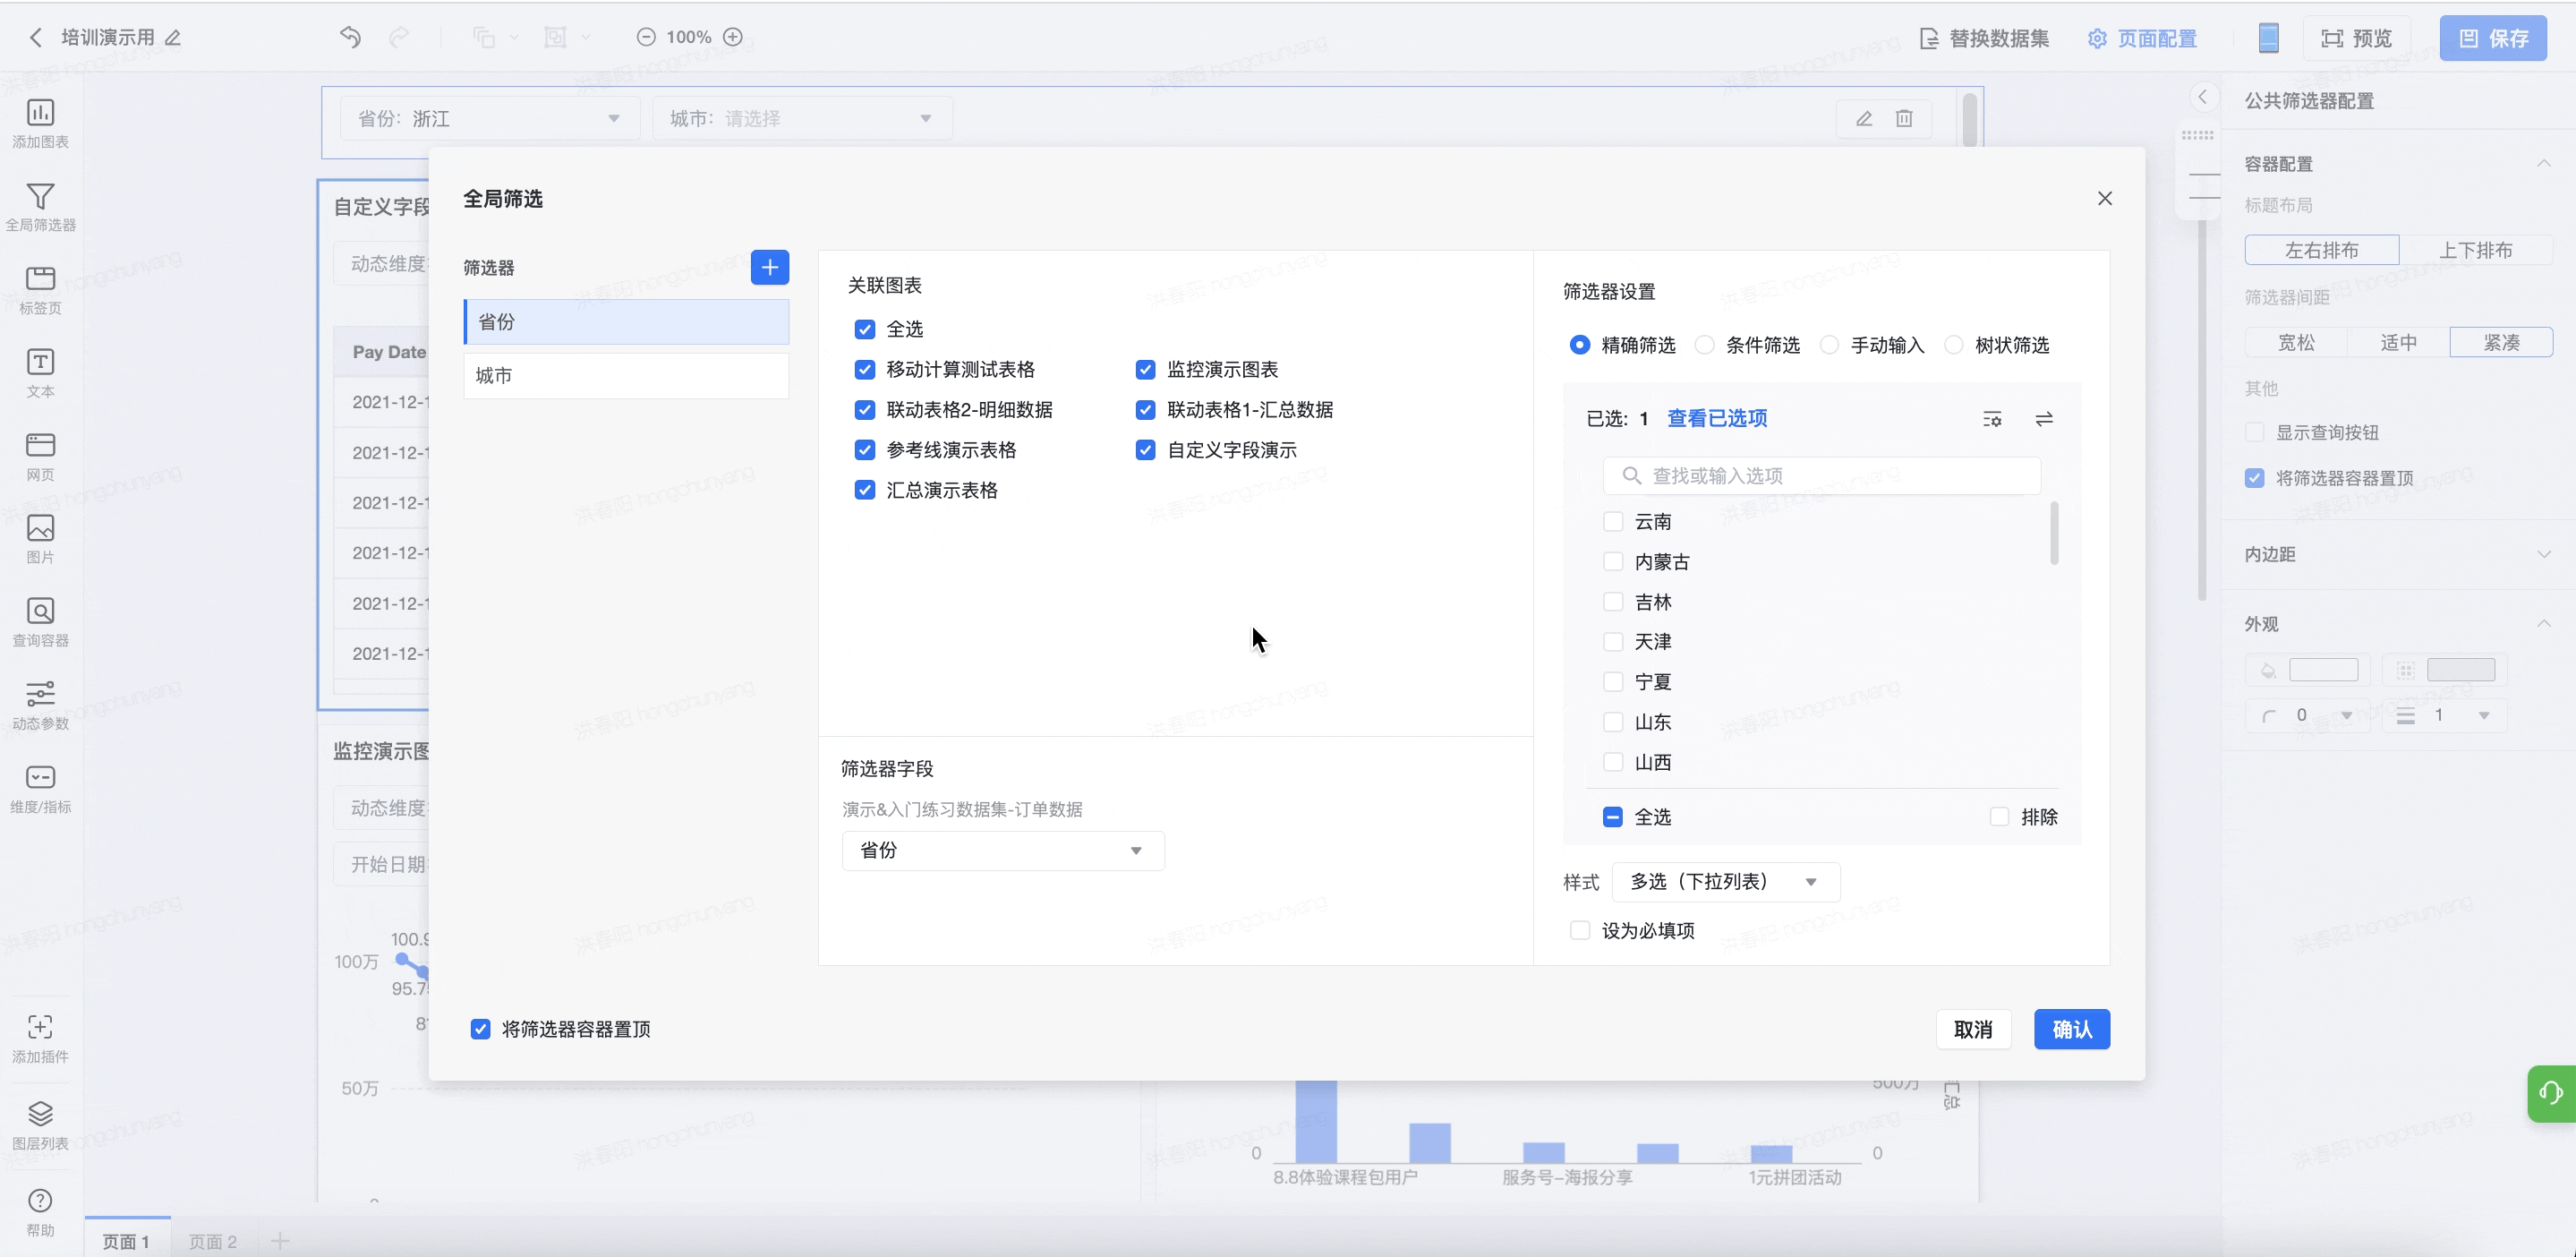This screenshot has height=1257, width=2576.
Task: Open 帮助 in sidebar
Action: (40, 1212)
